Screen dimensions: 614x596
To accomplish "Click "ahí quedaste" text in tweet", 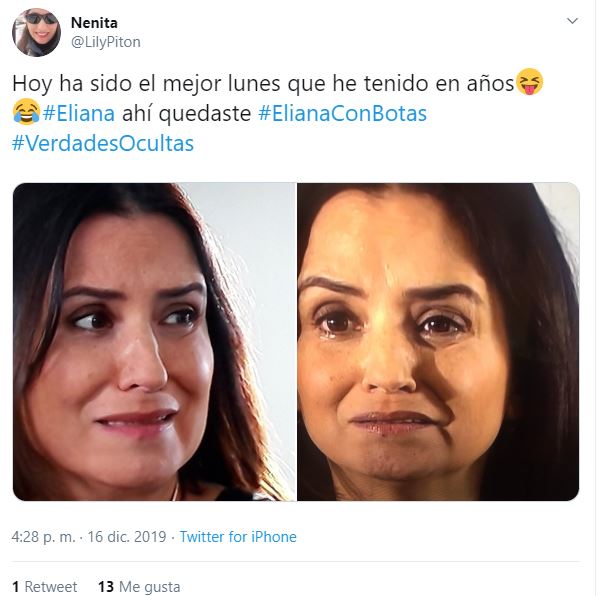I will pos(186,114).
